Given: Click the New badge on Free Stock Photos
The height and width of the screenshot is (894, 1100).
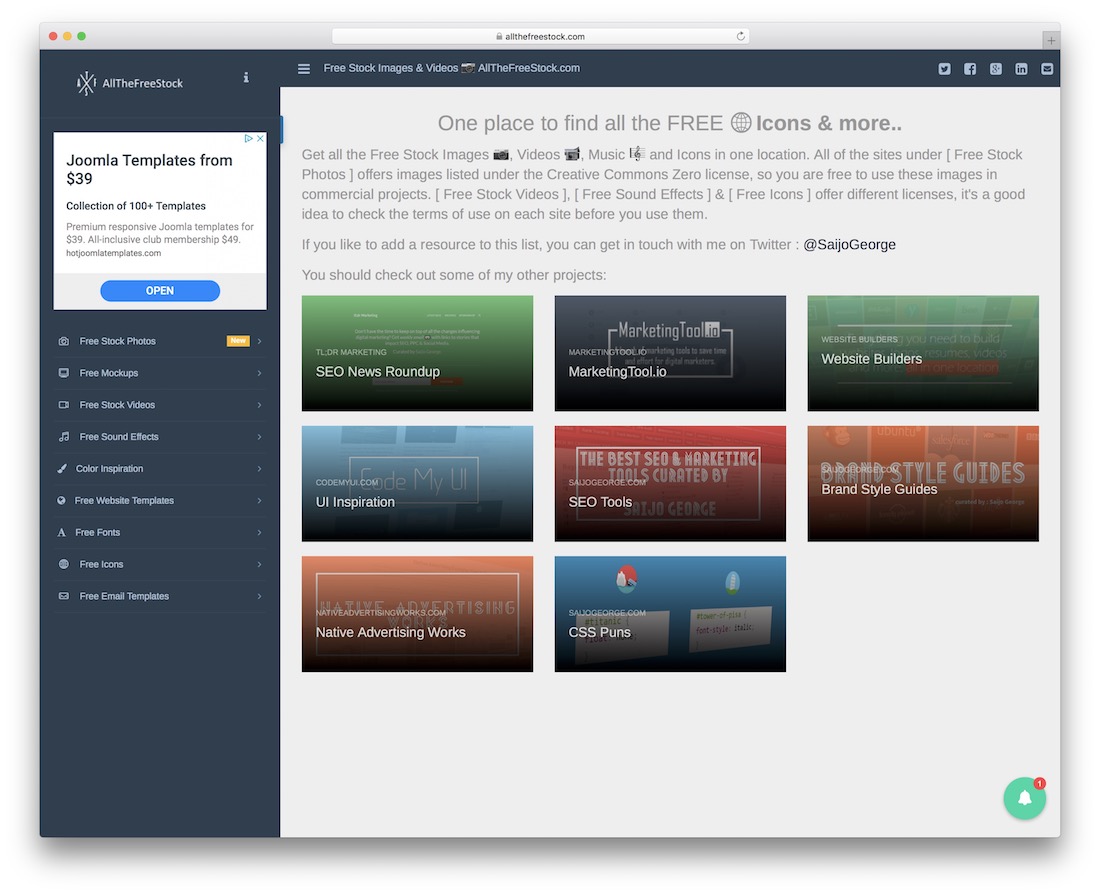Looking at the screenshot, I should click(238, 341).
